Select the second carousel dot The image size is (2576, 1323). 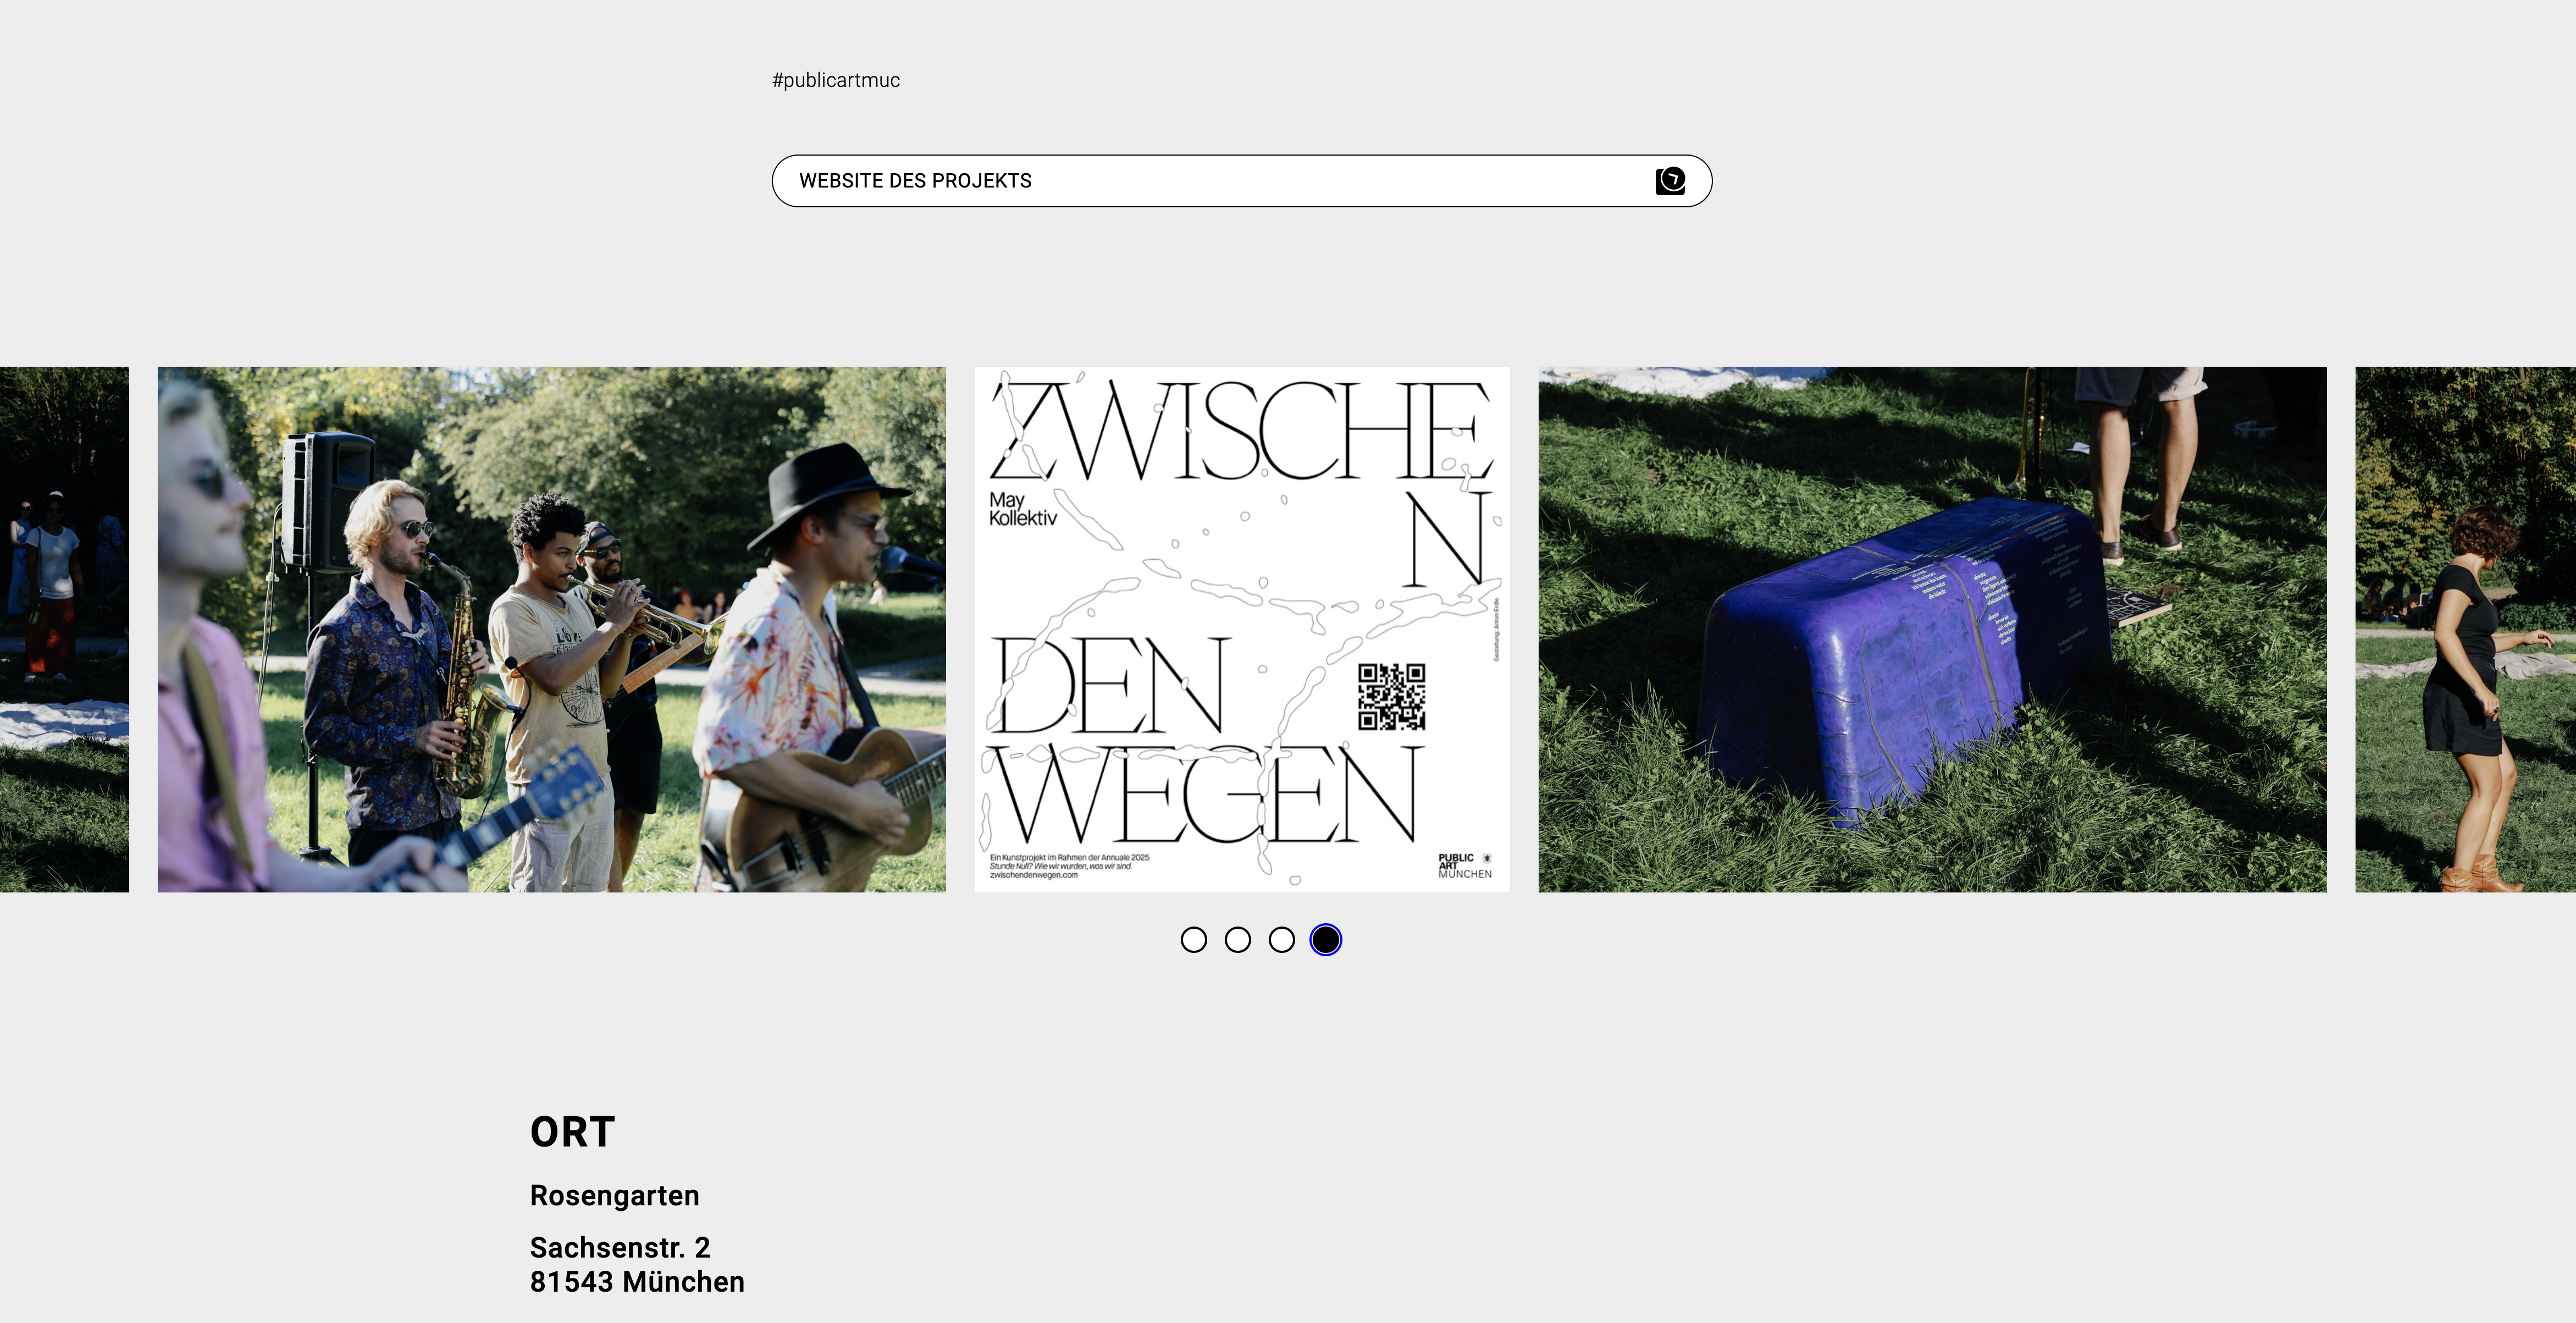coord(1237,940)
